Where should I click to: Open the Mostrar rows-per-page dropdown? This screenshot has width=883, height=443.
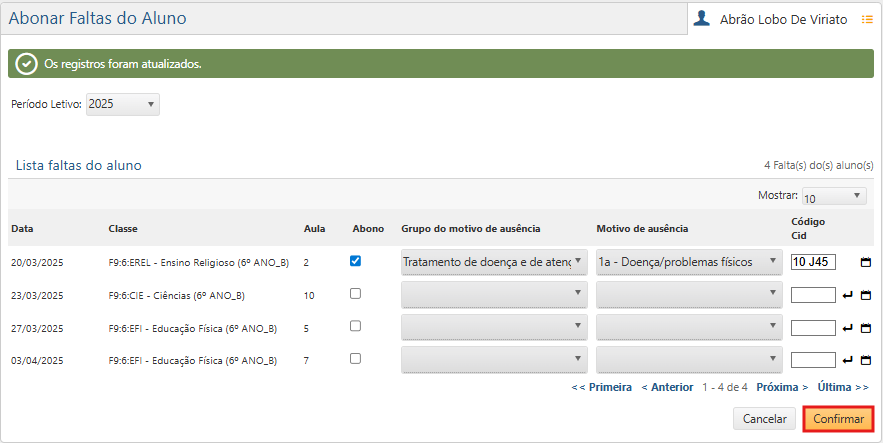(x=835, y=196)
